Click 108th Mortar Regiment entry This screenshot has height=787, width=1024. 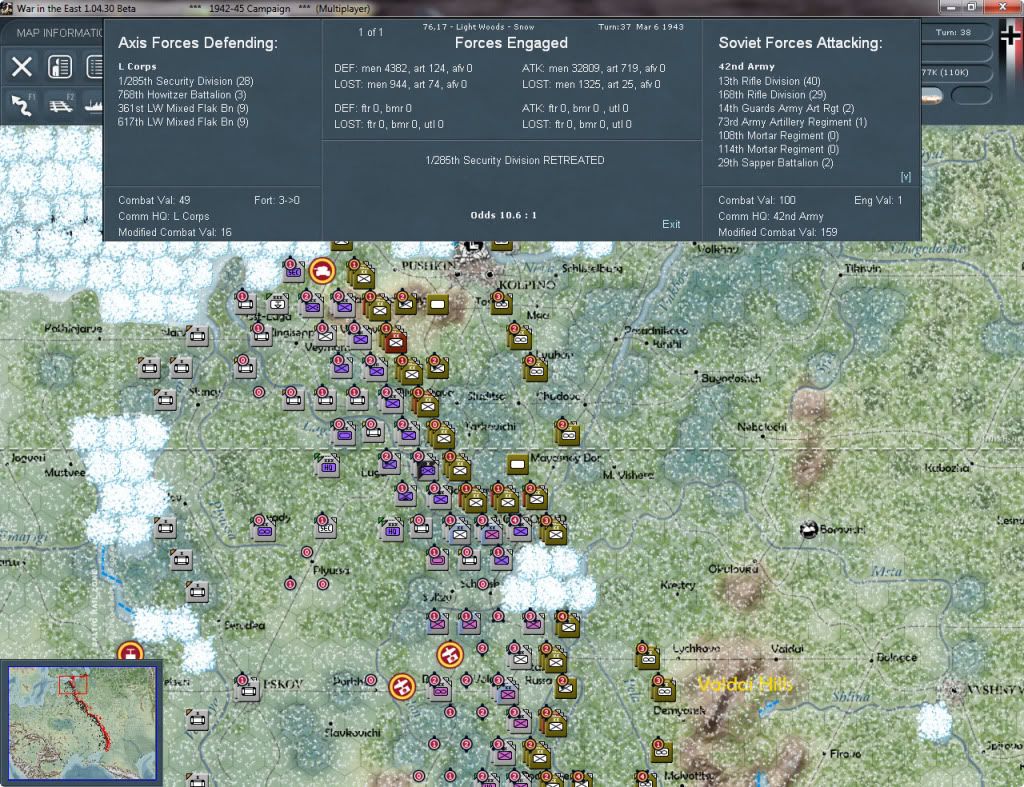coord(778,136)
